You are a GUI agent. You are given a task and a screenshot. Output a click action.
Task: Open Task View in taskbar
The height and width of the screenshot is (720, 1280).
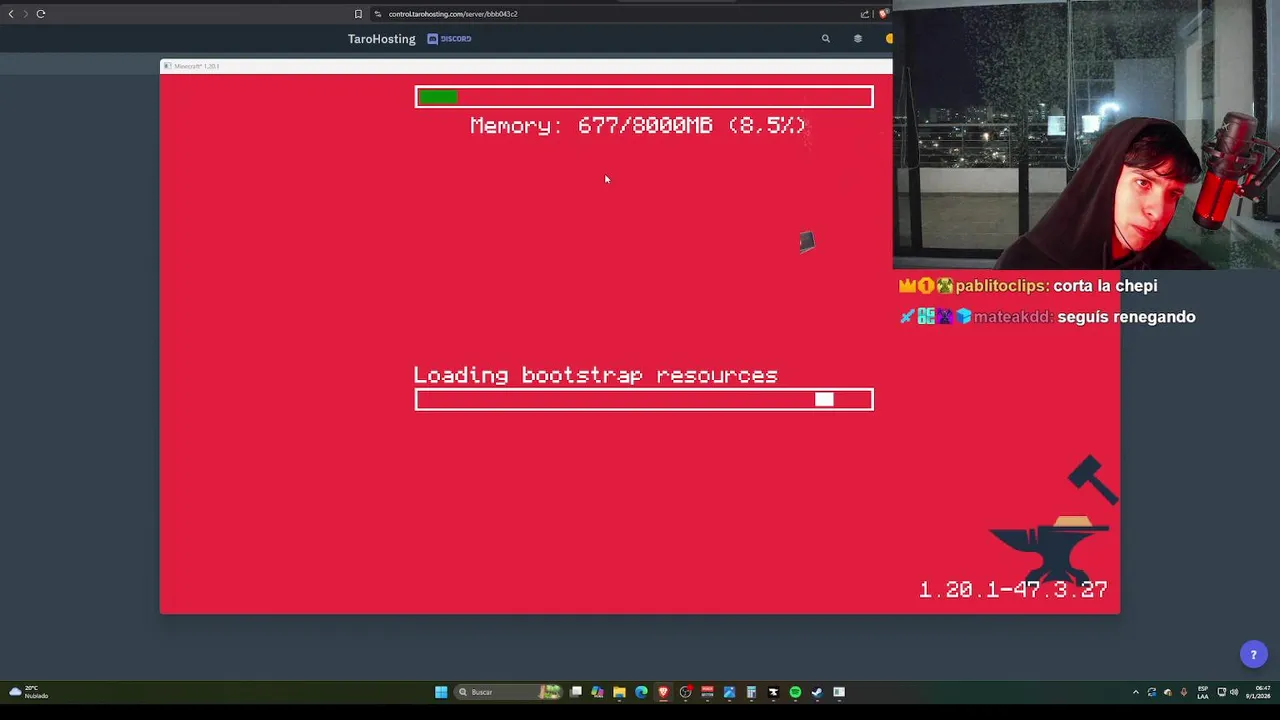[x=576, y=692]
